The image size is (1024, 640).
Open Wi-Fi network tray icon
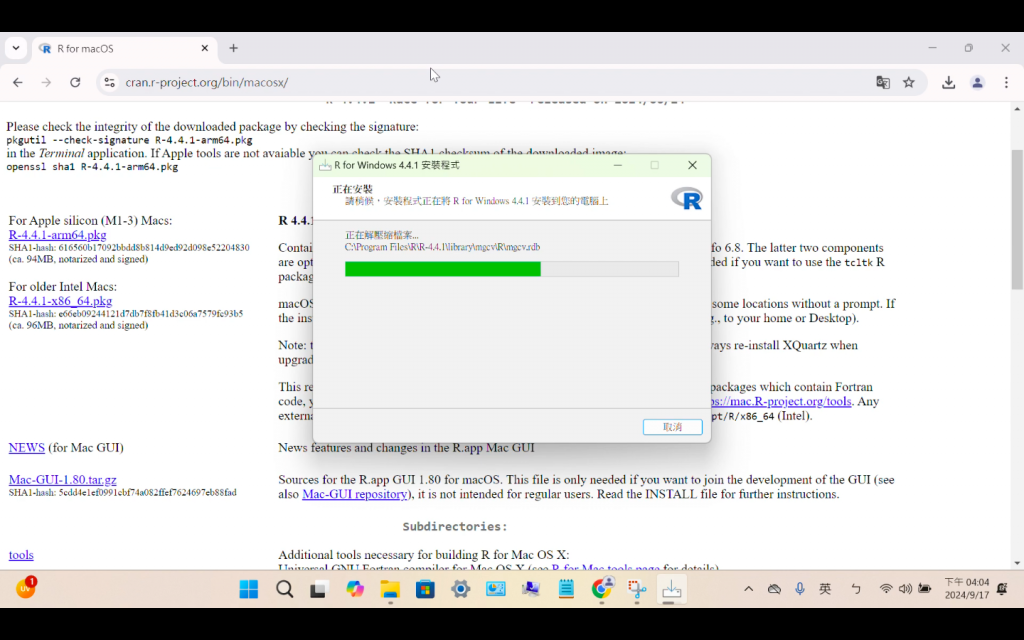pyautogui.click(x=886, y=589)
